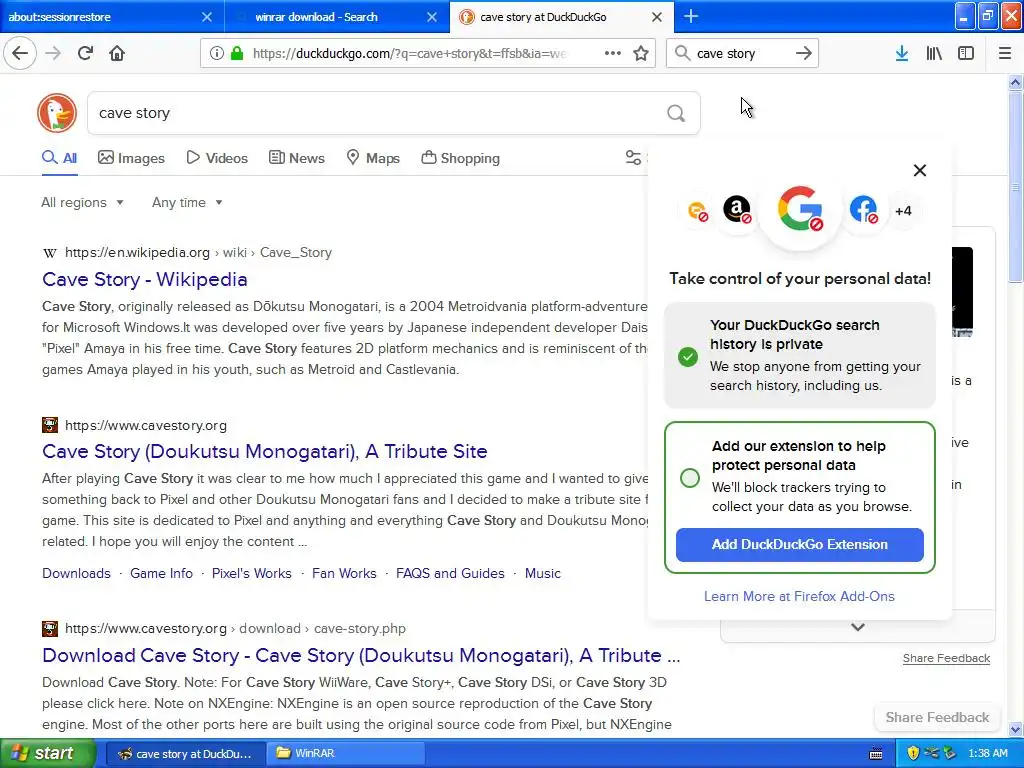Click the Firefox address bar URL

(409, 54)
